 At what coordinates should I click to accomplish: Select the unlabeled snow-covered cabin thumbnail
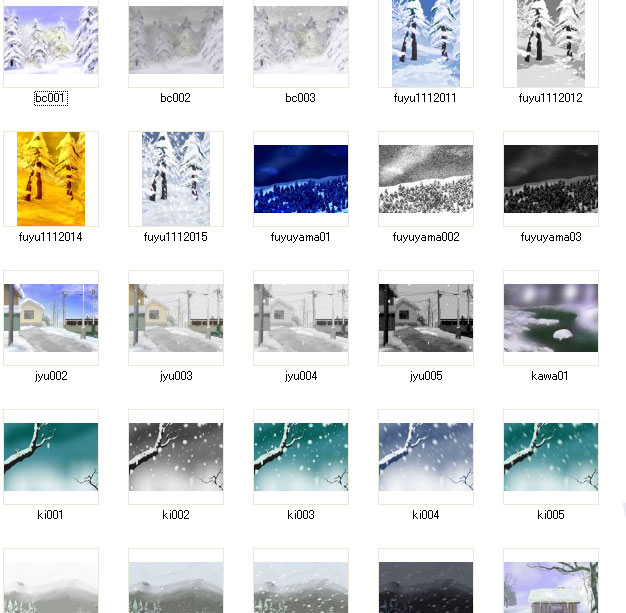(551, 587)
